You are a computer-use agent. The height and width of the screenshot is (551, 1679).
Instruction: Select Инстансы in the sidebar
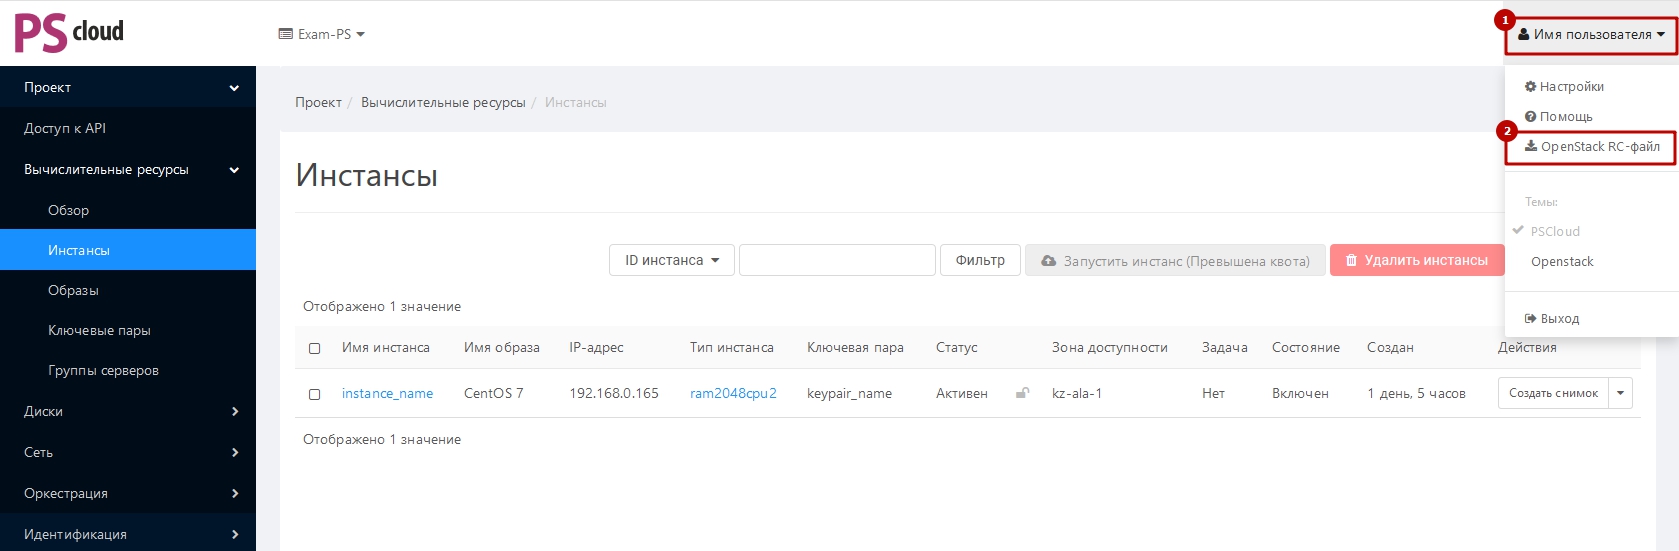pyautogui.click(x=128, y=250)
